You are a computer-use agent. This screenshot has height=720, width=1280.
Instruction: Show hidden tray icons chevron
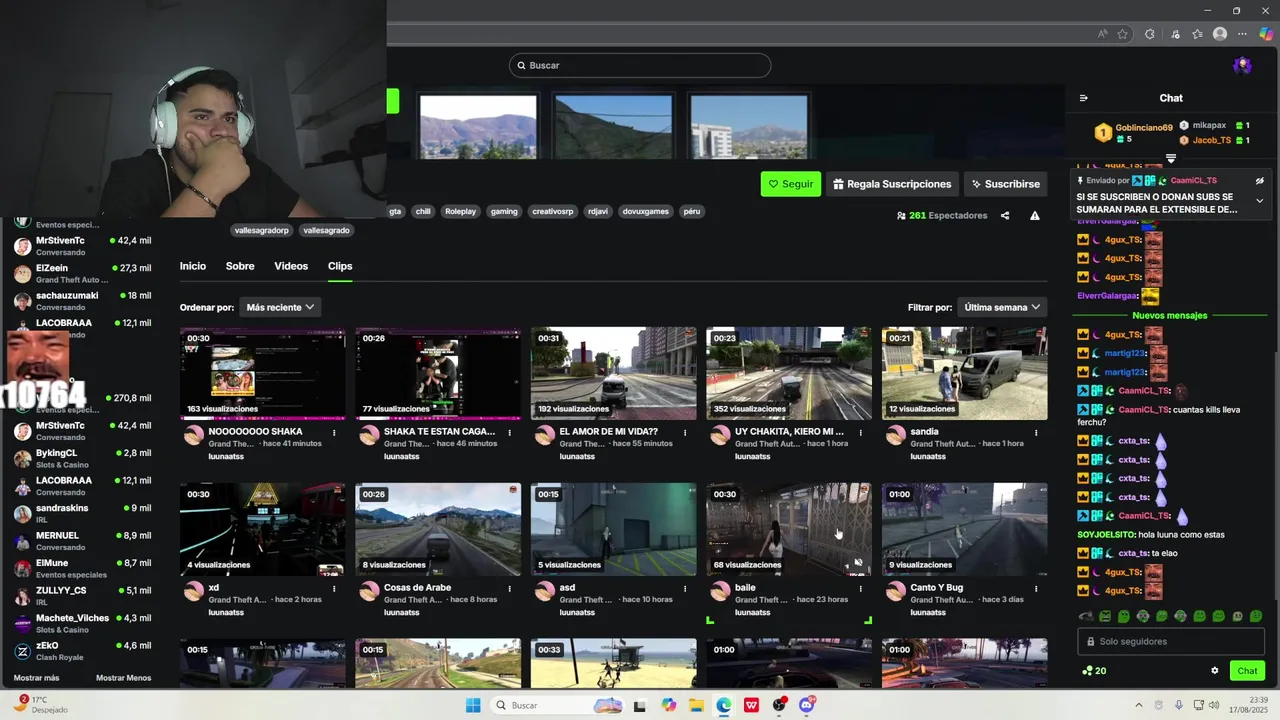pos(1140,705)
